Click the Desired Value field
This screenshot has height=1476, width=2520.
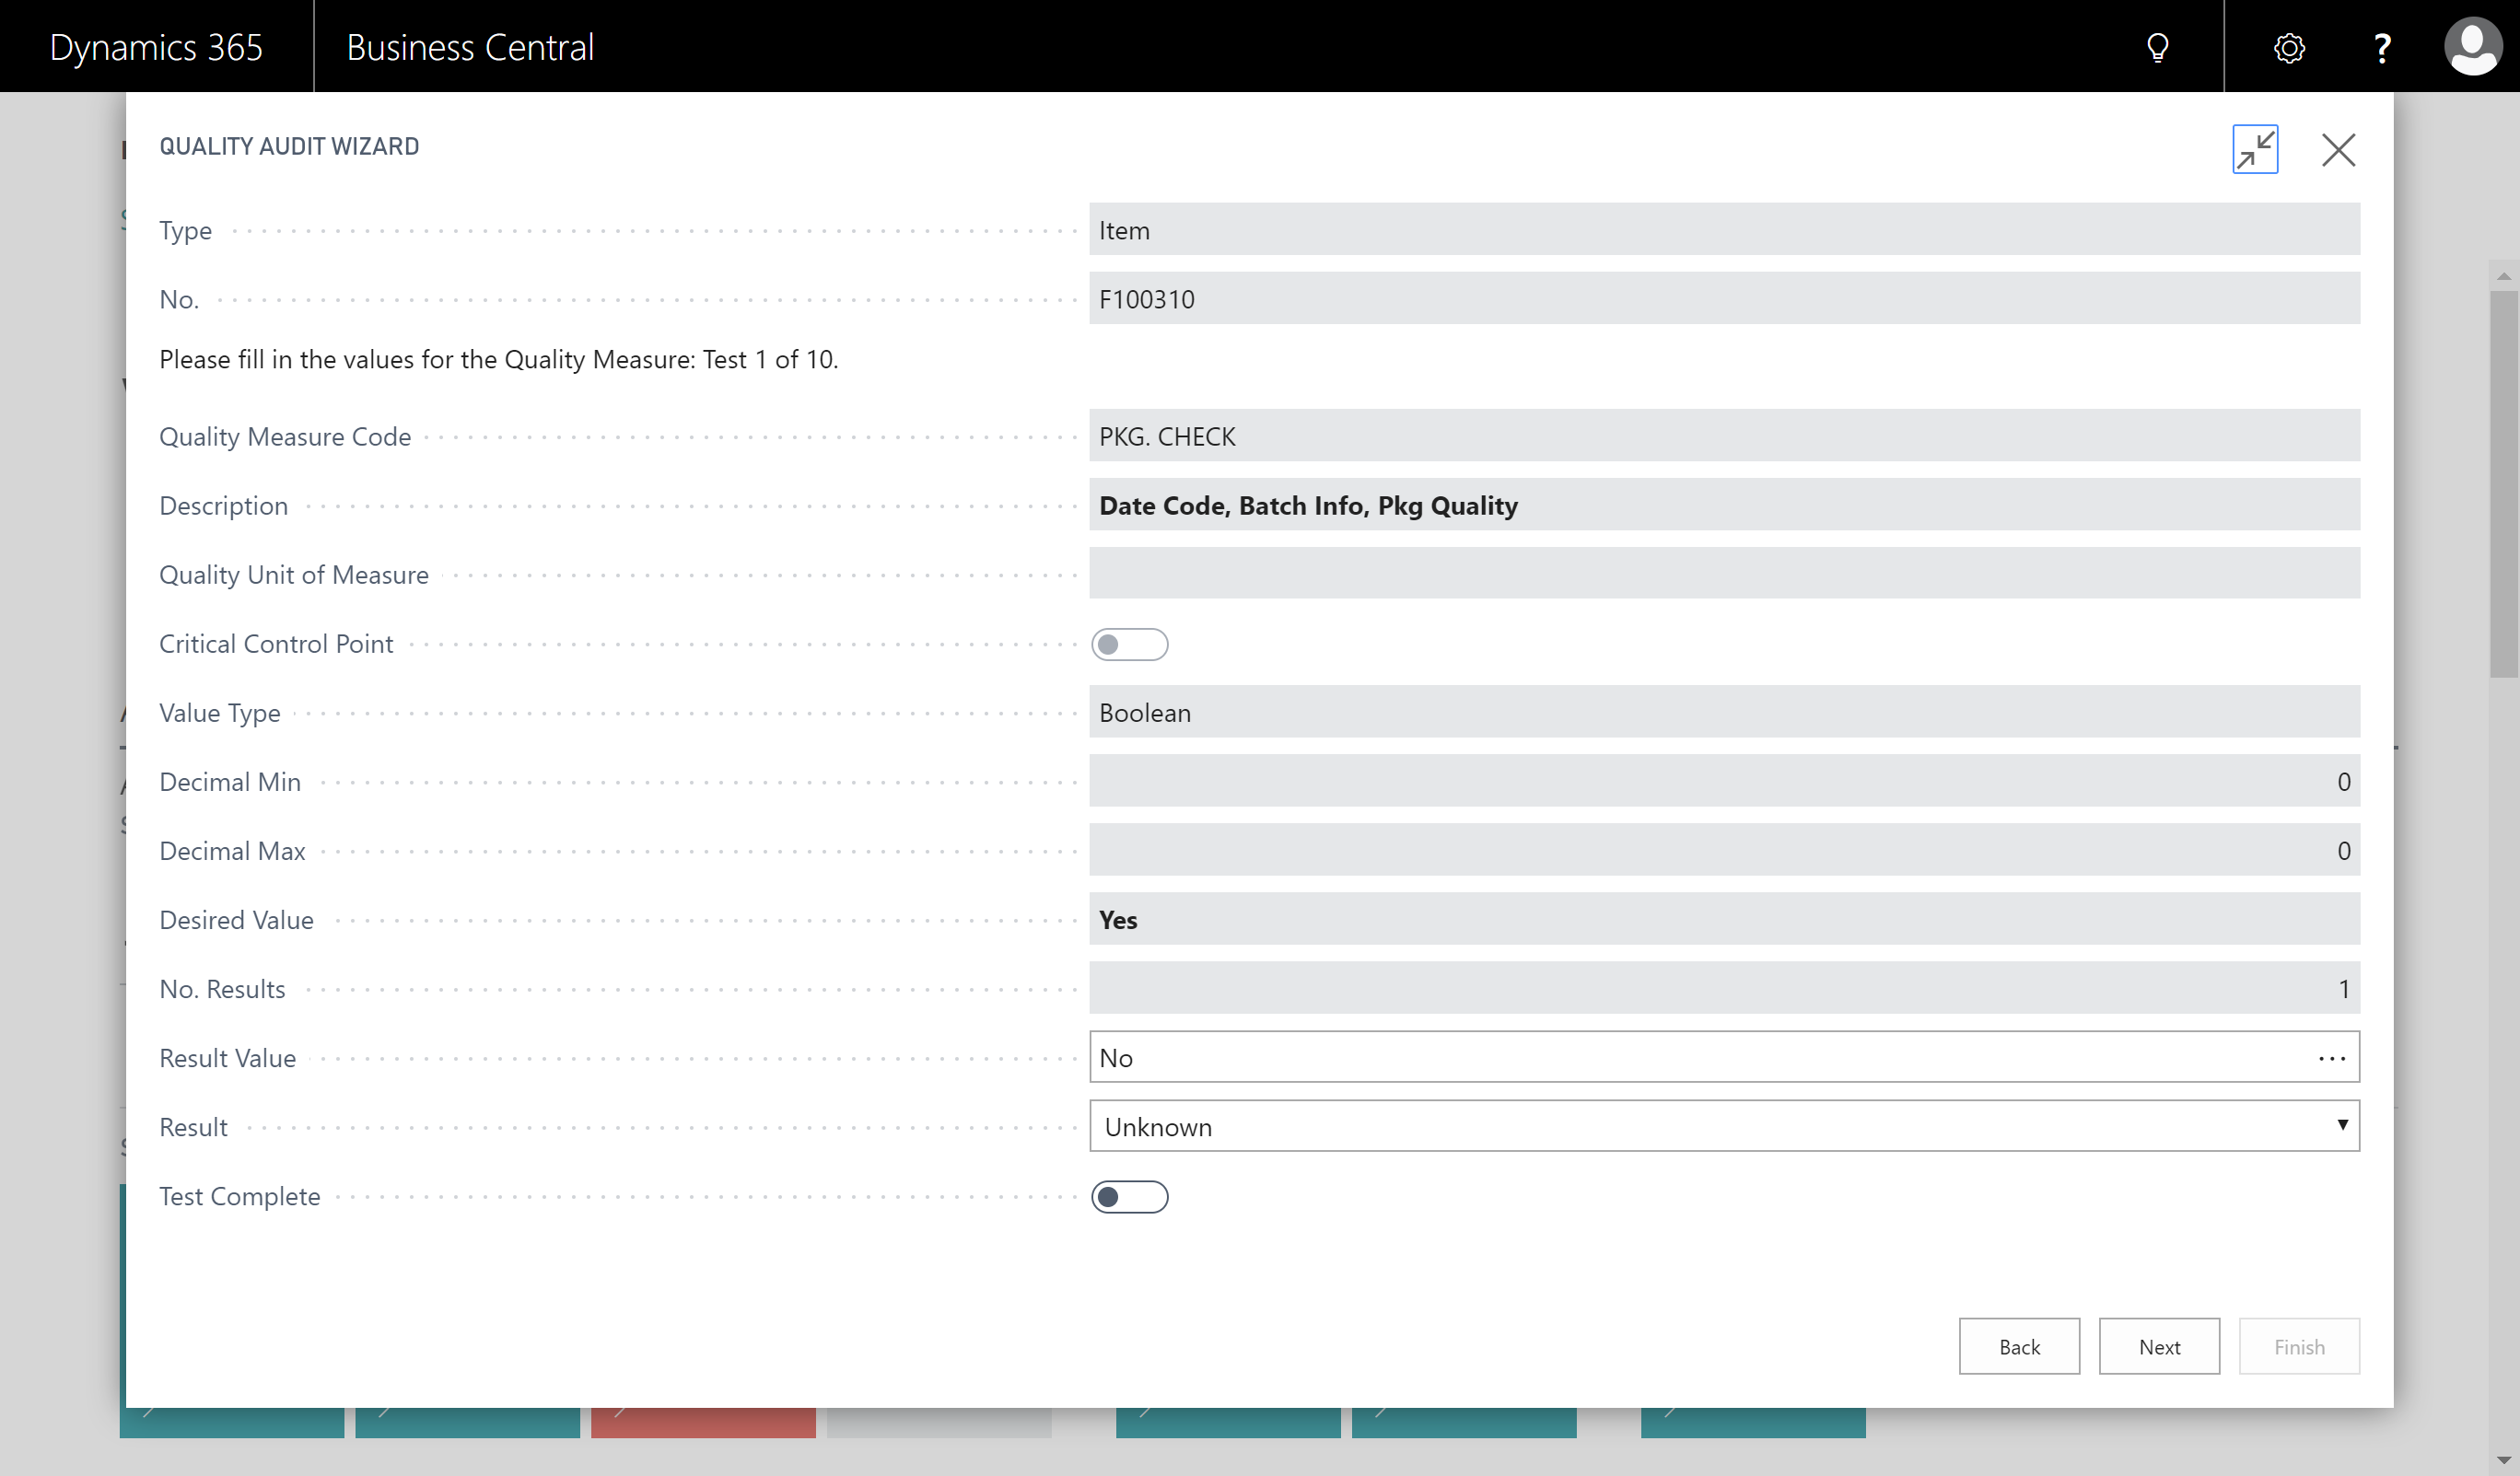pos(1723,920)
